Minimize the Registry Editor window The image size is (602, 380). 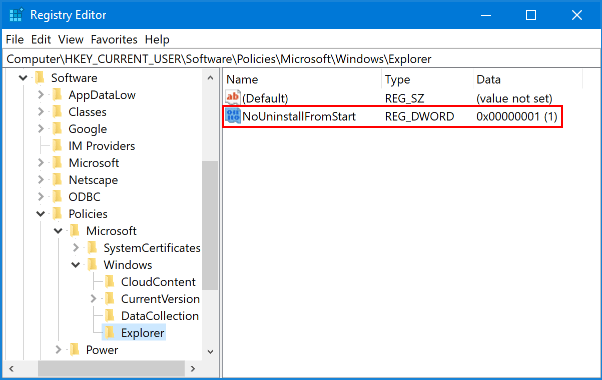[x=486, y=15]
